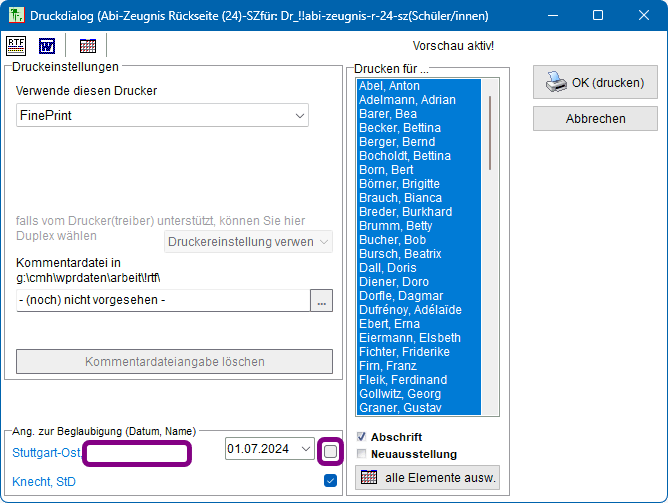Uncheck the Knecht, StD checkbox
Image resolution: width=668 pixels, height=503 pixels.
pyautogui.click(x=330, y=481)
